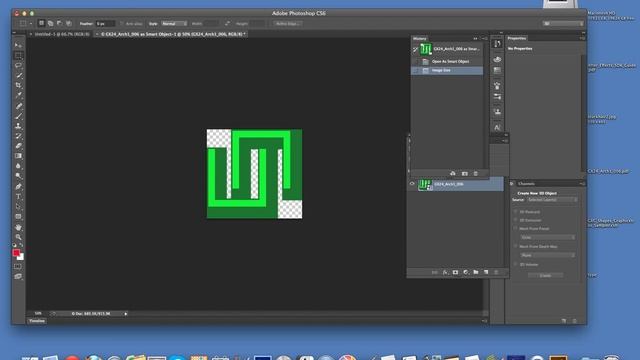Select the Type tool
640x360 pixels.
18,196
